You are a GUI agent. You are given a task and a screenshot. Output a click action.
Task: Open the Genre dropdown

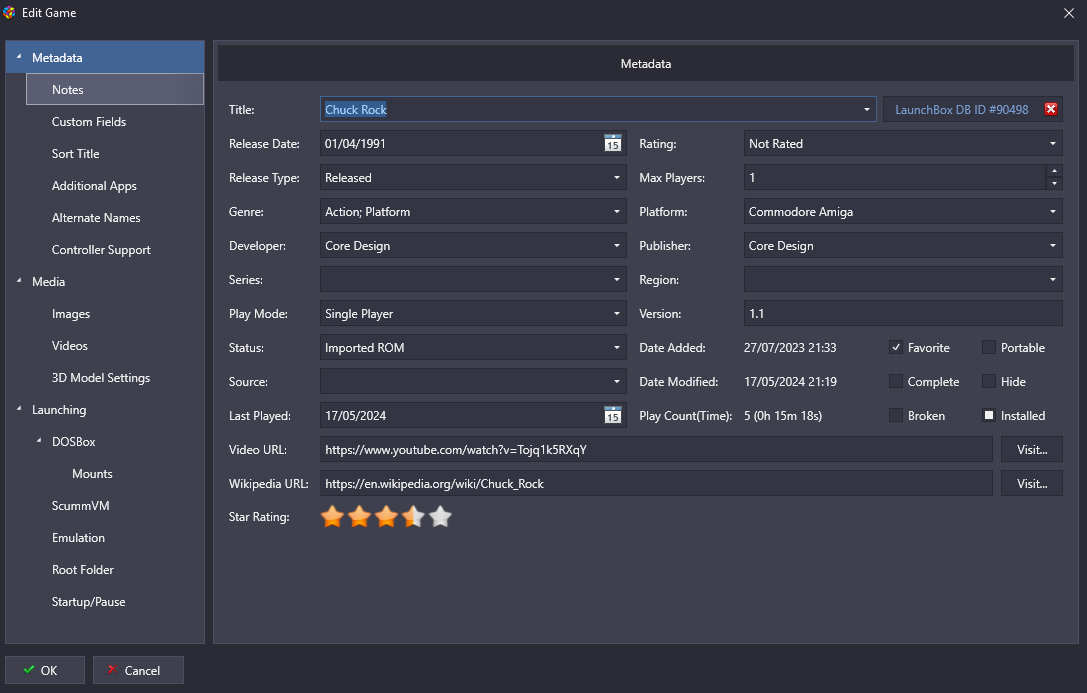tap(473, 211)
